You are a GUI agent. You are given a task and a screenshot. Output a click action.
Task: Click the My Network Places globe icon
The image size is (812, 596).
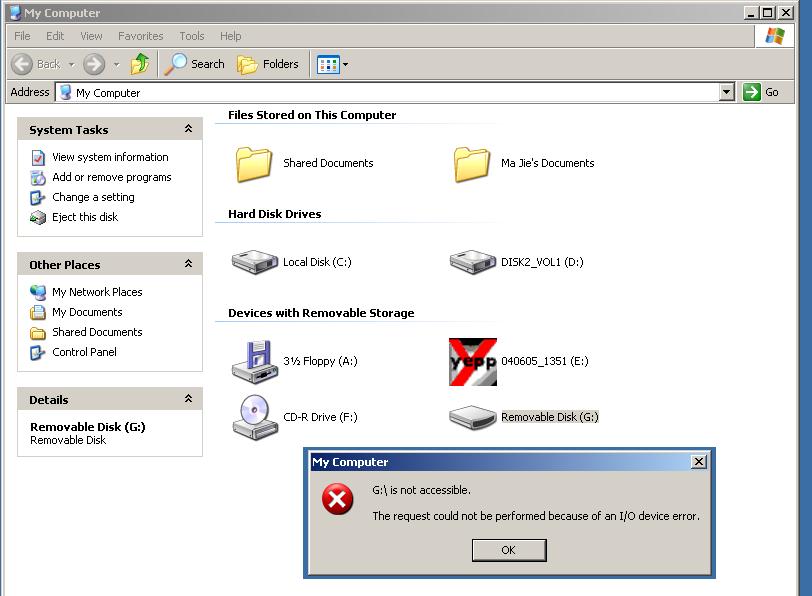(38, 293)
